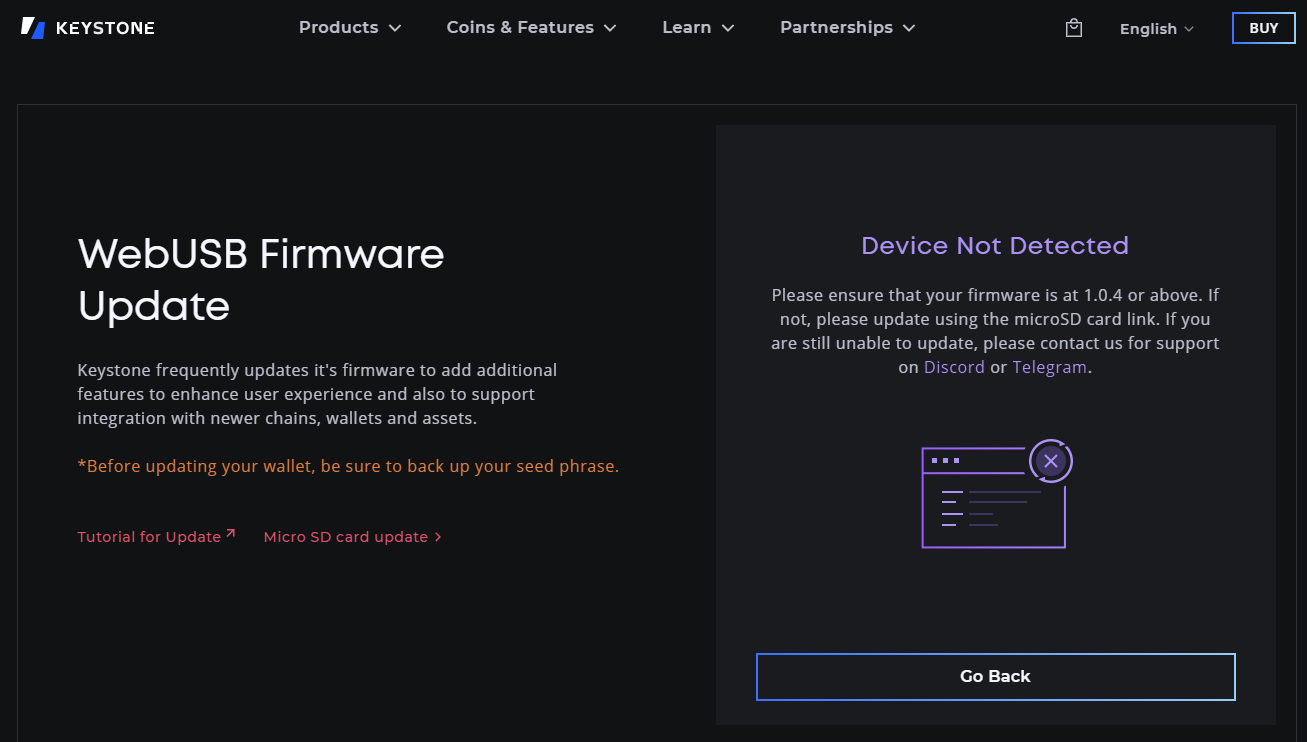This screenshot has height=742, width=1307.
Task: Click the BUY button
Action: [1264, 28]
